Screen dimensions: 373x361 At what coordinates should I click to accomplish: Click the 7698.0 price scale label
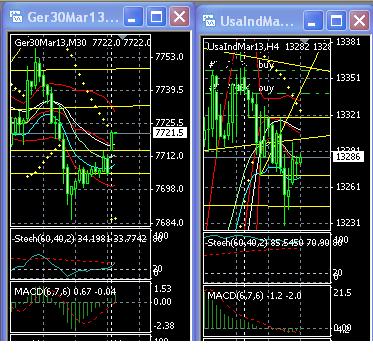click(x=169, y=189)
